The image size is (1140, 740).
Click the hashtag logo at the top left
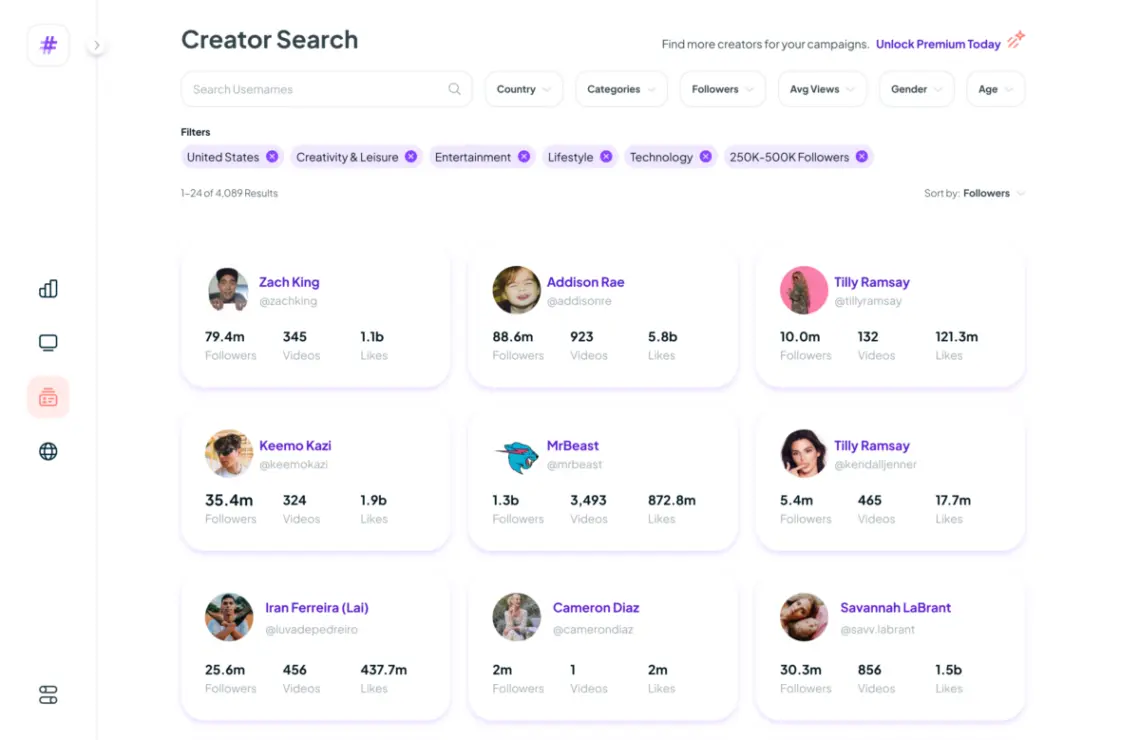pyautogui.click(x=47, y=45)
